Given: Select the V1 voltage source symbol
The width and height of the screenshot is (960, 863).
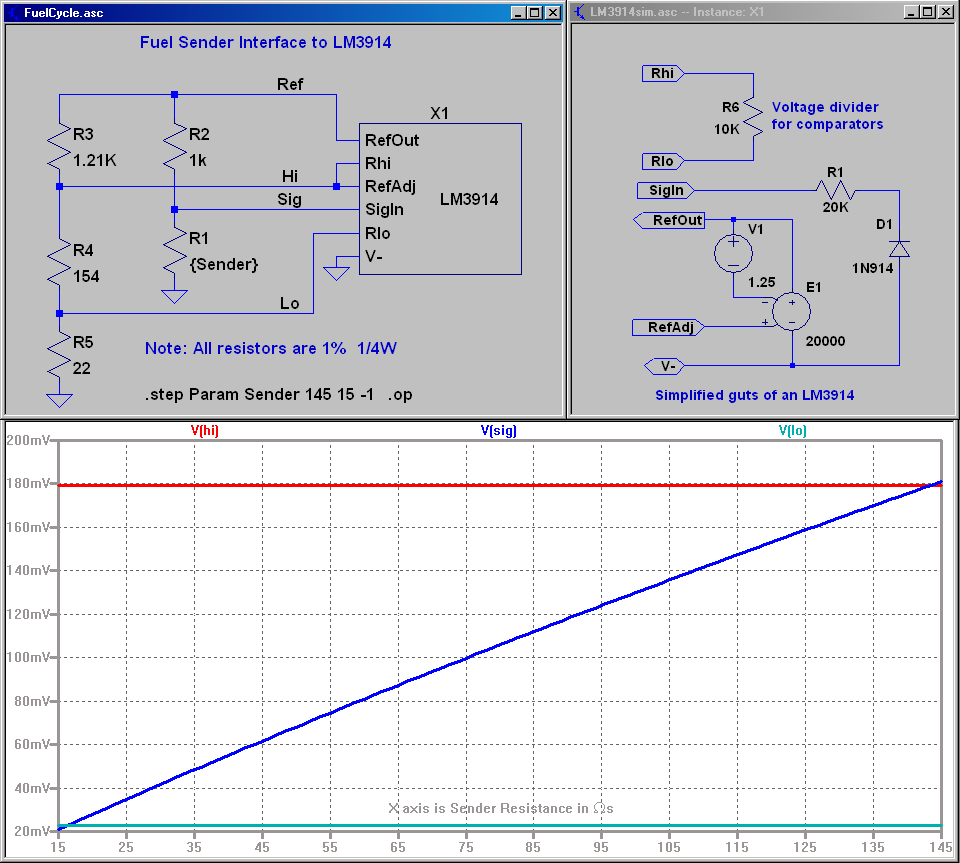Looking at the screenshot, I should click(733, 253).
